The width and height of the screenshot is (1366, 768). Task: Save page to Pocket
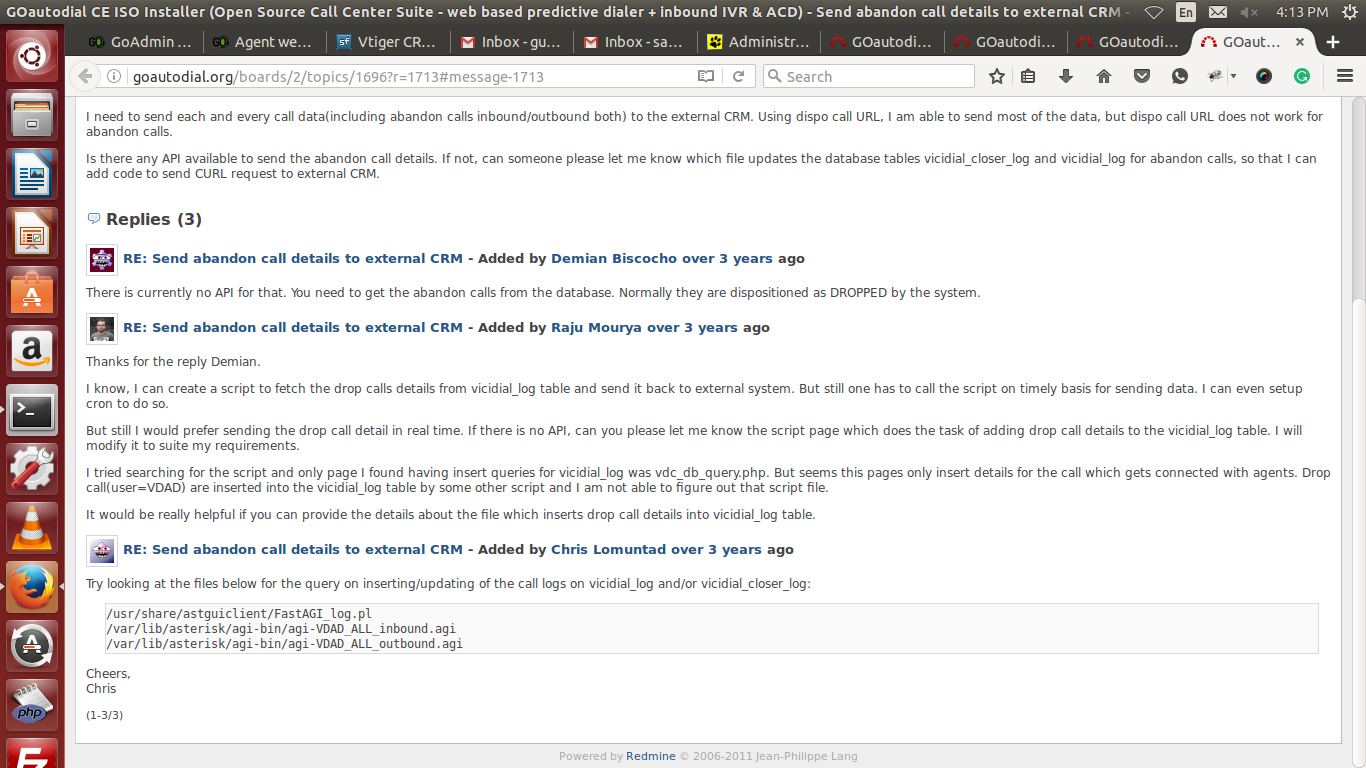[x=1142, y=76]
